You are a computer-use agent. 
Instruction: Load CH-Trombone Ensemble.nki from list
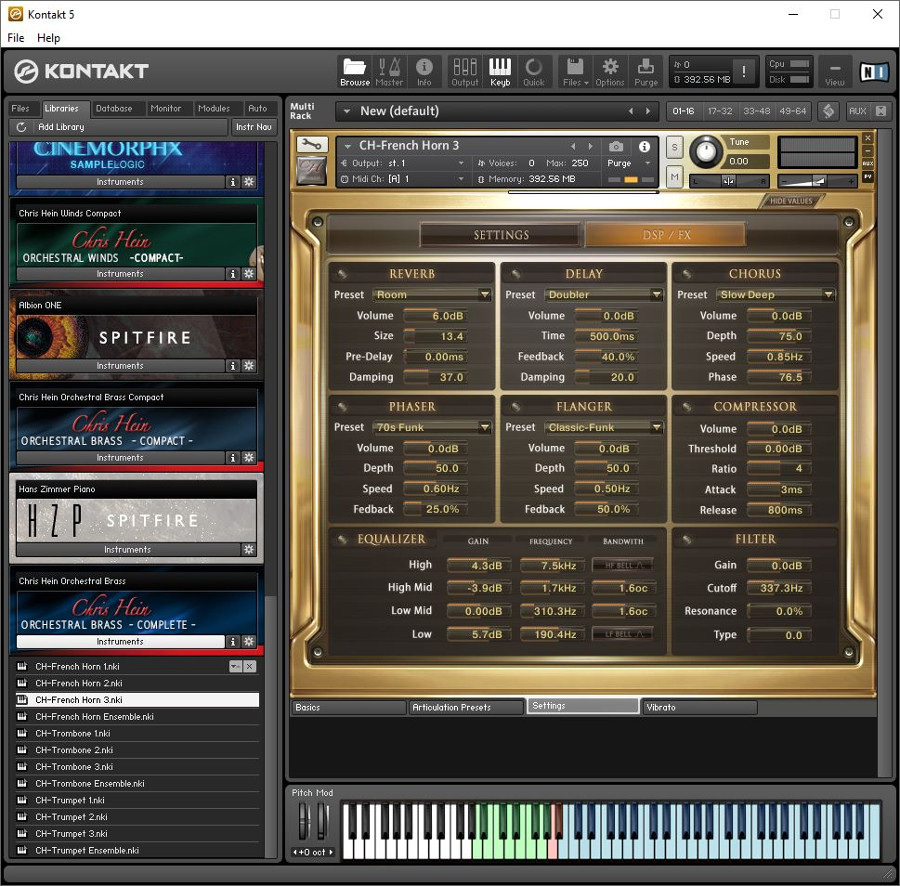[137, 783]
